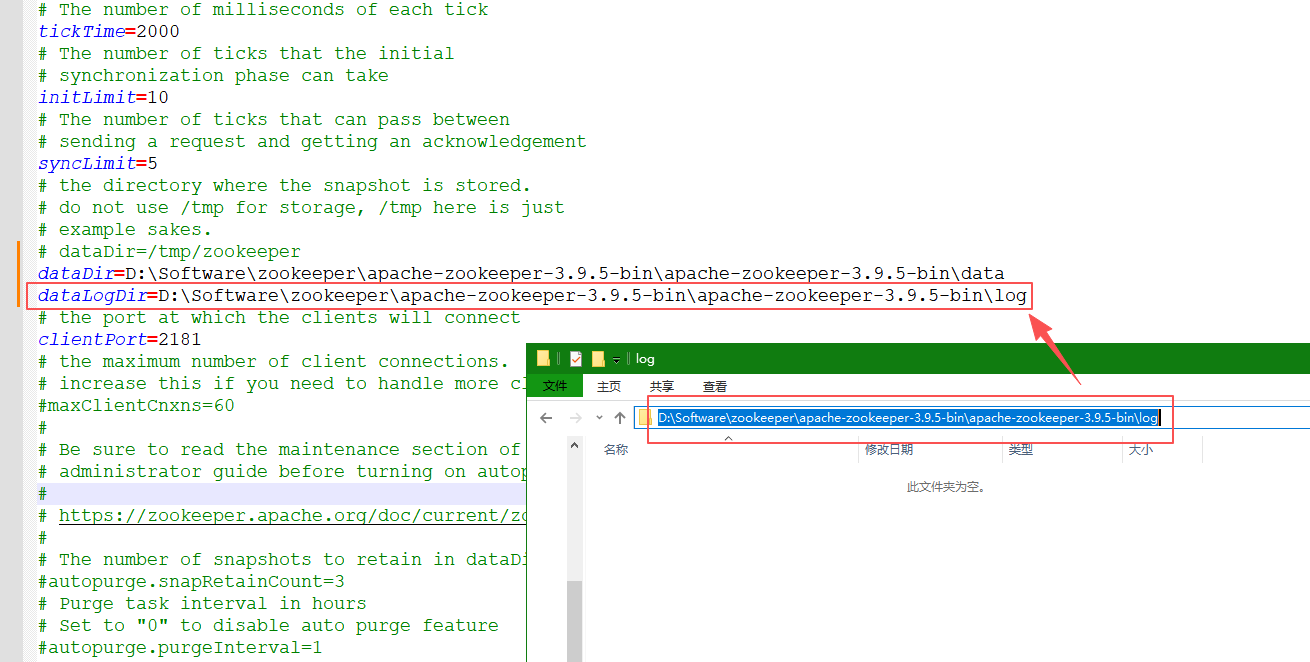Viewport: 1310px width, 662px height.
Task: Click the navigation pane scrollbar thumb
Action: (574, 620)
